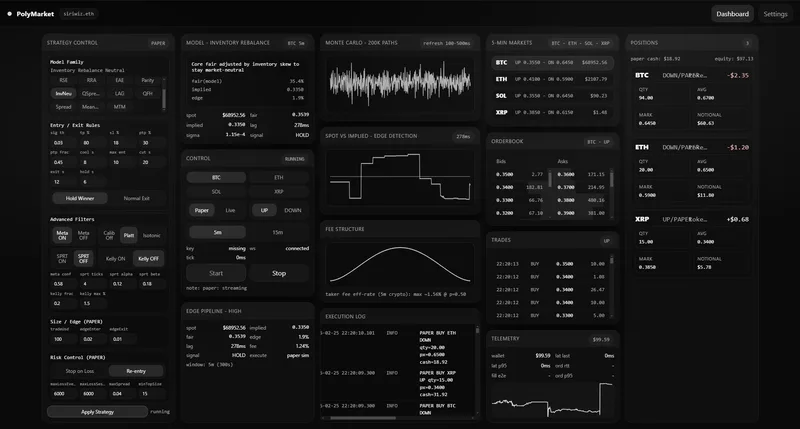Select XRP in the Control panel
This screenshot has width=800, height=429.
(279, 192)
